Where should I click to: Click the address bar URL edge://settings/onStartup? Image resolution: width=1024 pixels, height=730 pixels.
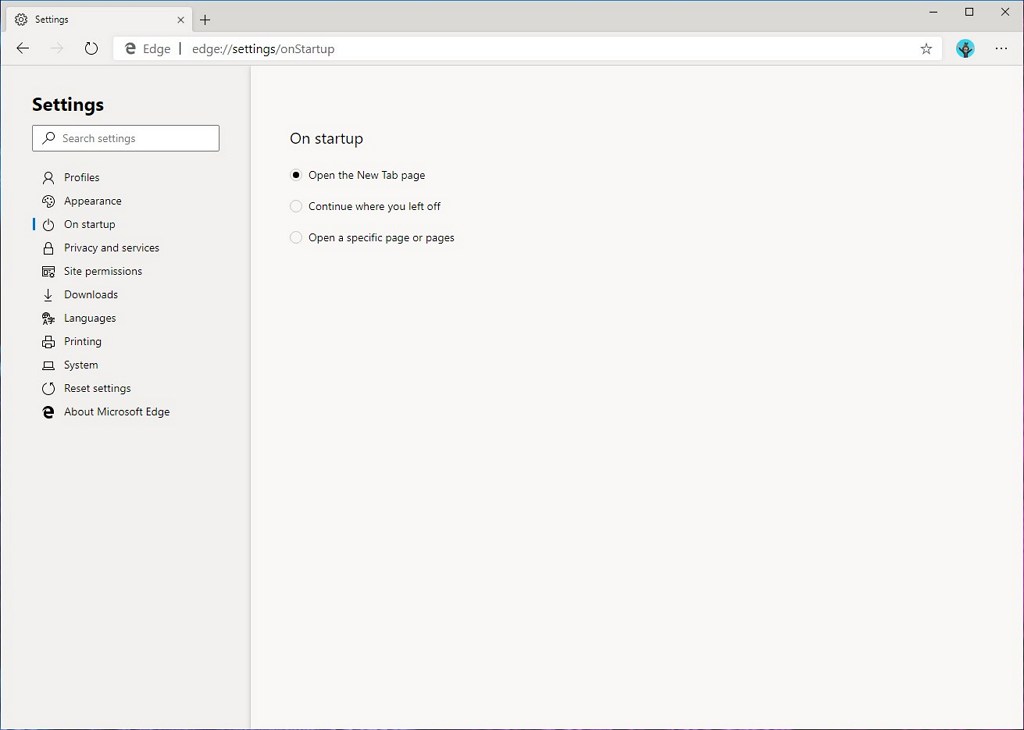(x=263, y=49)
